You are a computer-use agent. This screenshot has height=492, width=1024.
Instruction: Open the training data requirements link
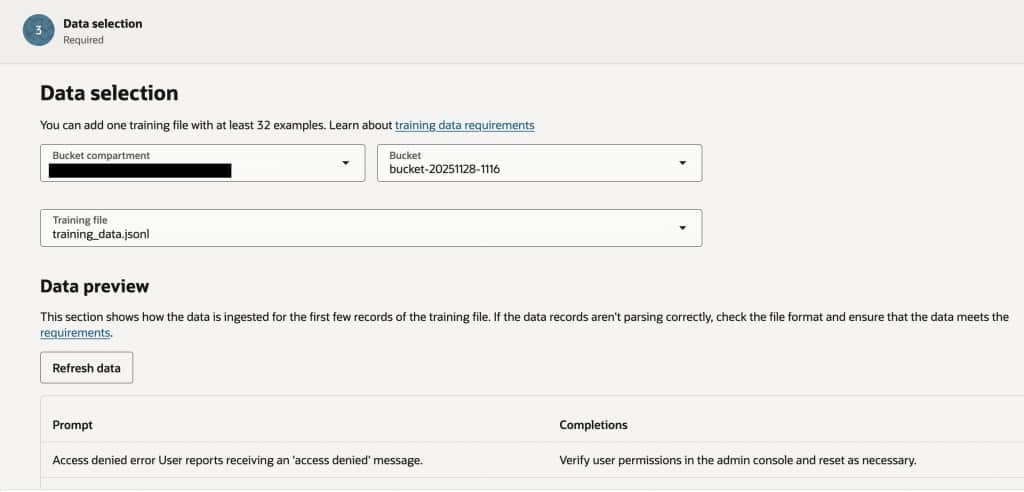464,125
